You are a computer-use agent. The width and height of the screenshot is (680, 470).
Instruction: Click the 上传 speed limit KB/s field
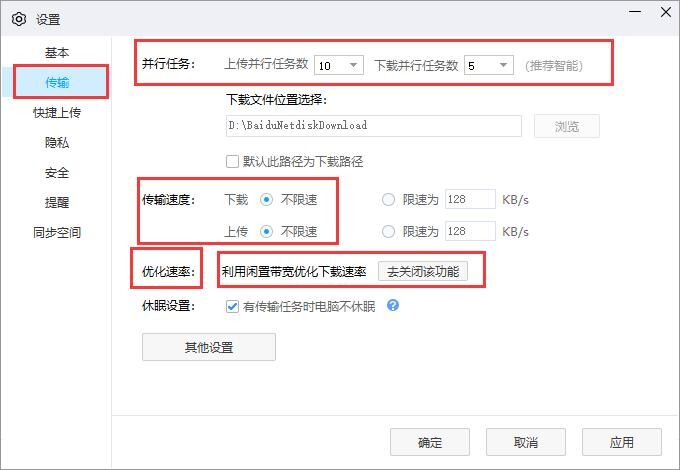point(470,232)
